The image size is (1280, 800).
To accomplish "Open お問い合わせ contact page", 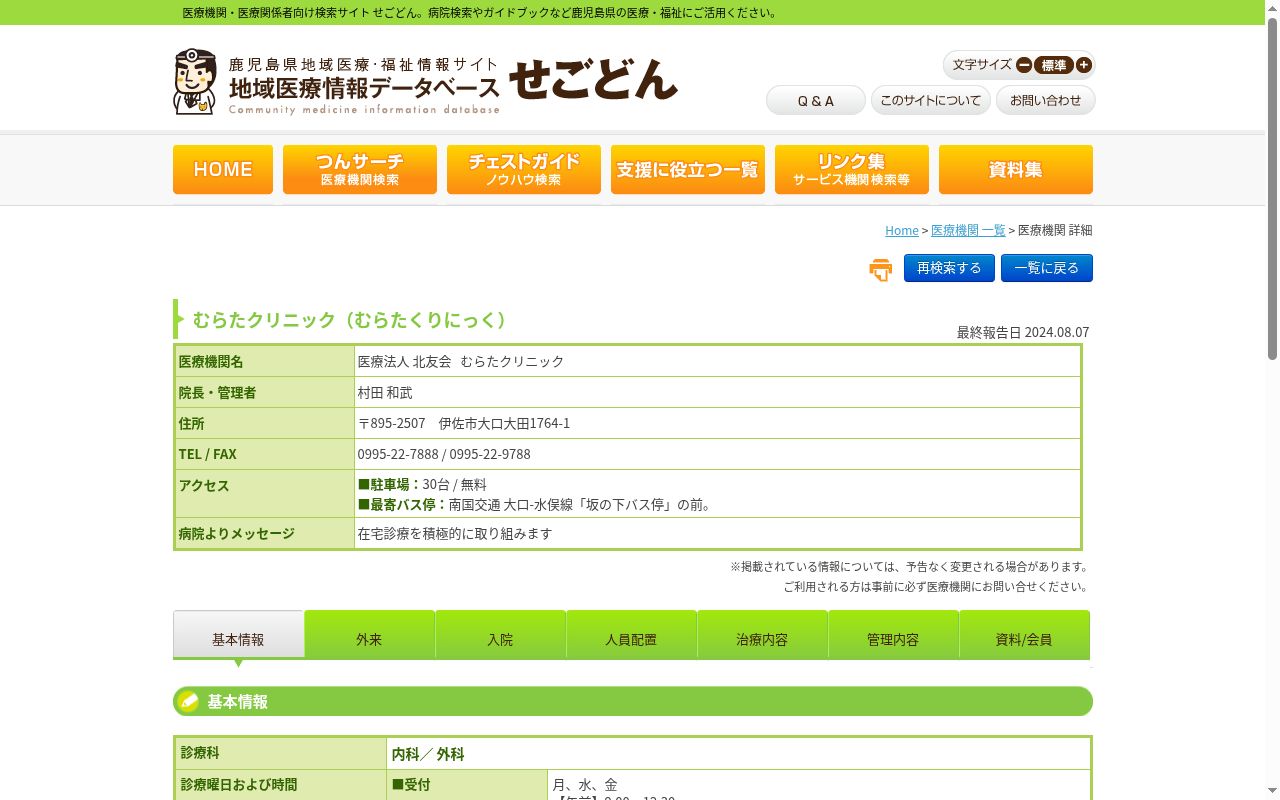I will pos(1046,100).
